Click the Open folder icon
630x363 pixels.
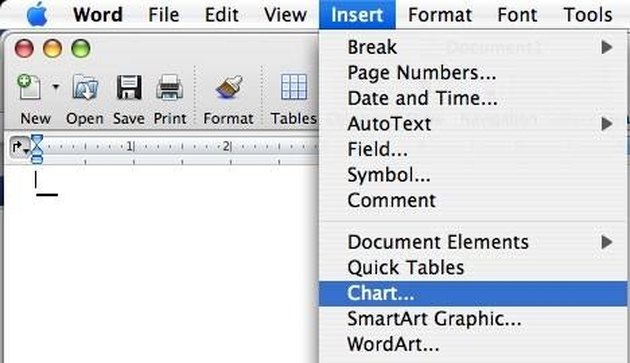tap(85, 86)
